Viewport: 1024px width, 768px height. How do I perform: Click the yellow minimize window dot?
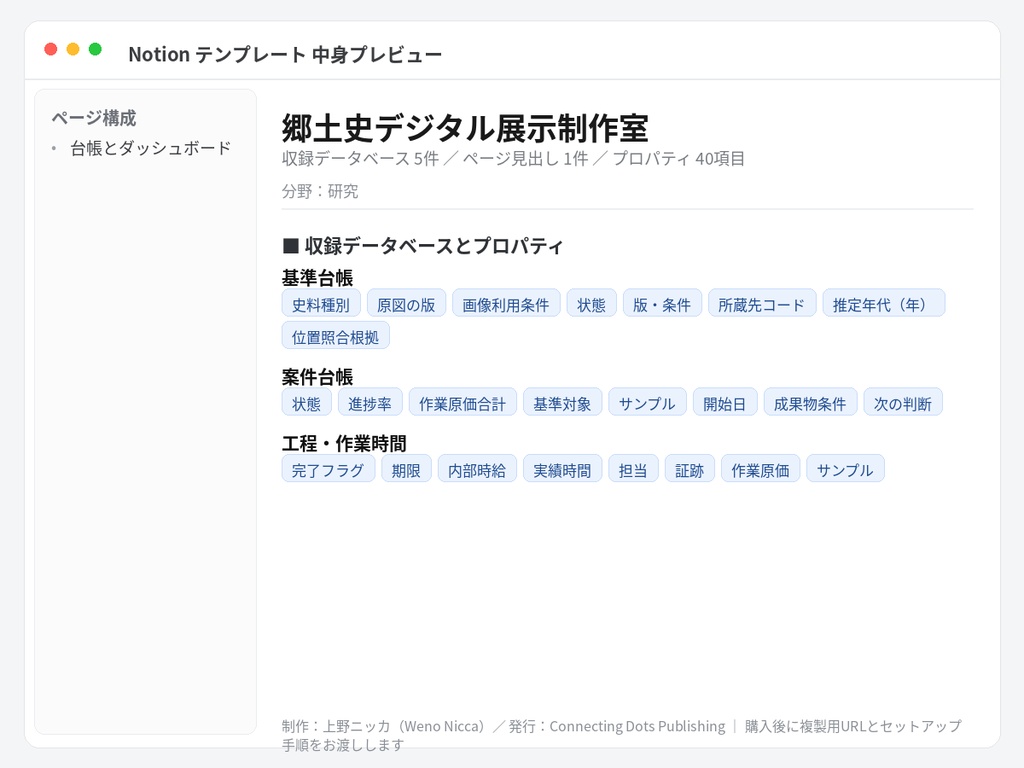[73, 49]
